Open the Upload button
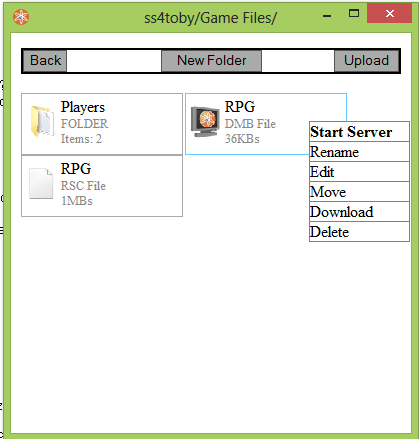Viewport: 419px width, 439px height. pyautogui.click(x=366, y=61)
